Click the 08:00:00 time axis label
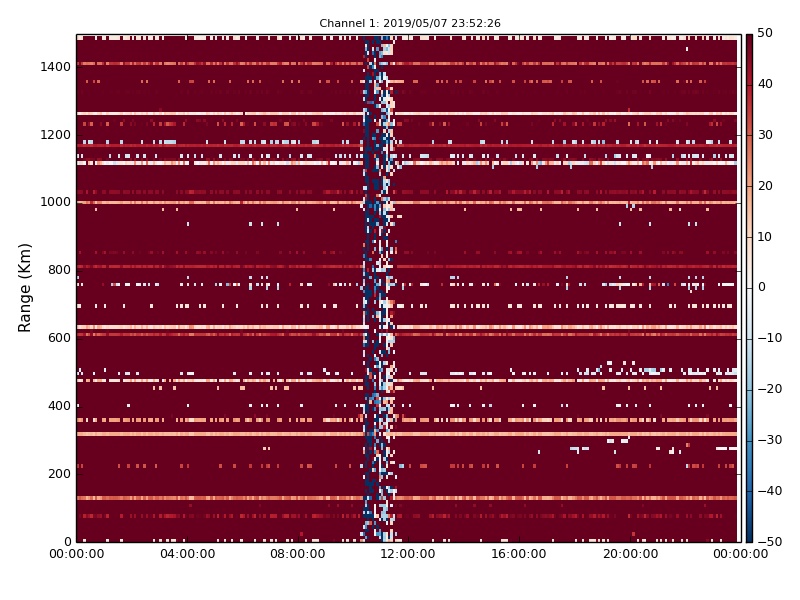The height and width of the screenshot is (600, 800). pos(297,554)
